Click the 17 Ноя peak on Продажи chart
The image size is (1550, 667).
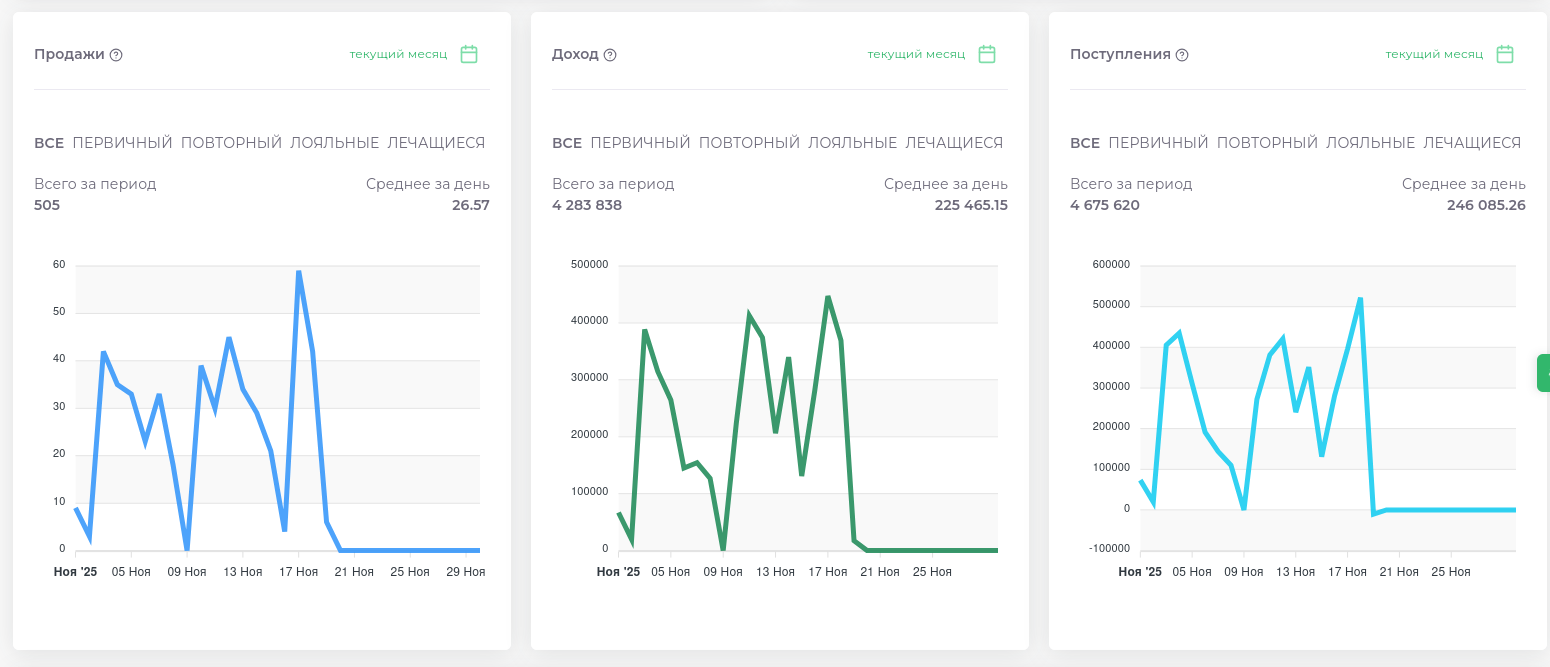click(298, 272)
